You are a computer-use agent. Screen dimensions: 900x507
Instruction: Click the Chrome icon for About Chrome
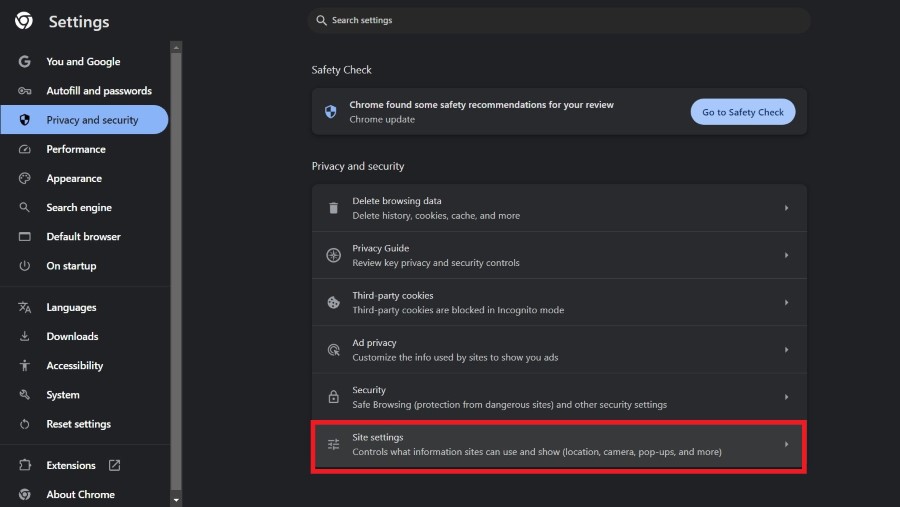24,494
